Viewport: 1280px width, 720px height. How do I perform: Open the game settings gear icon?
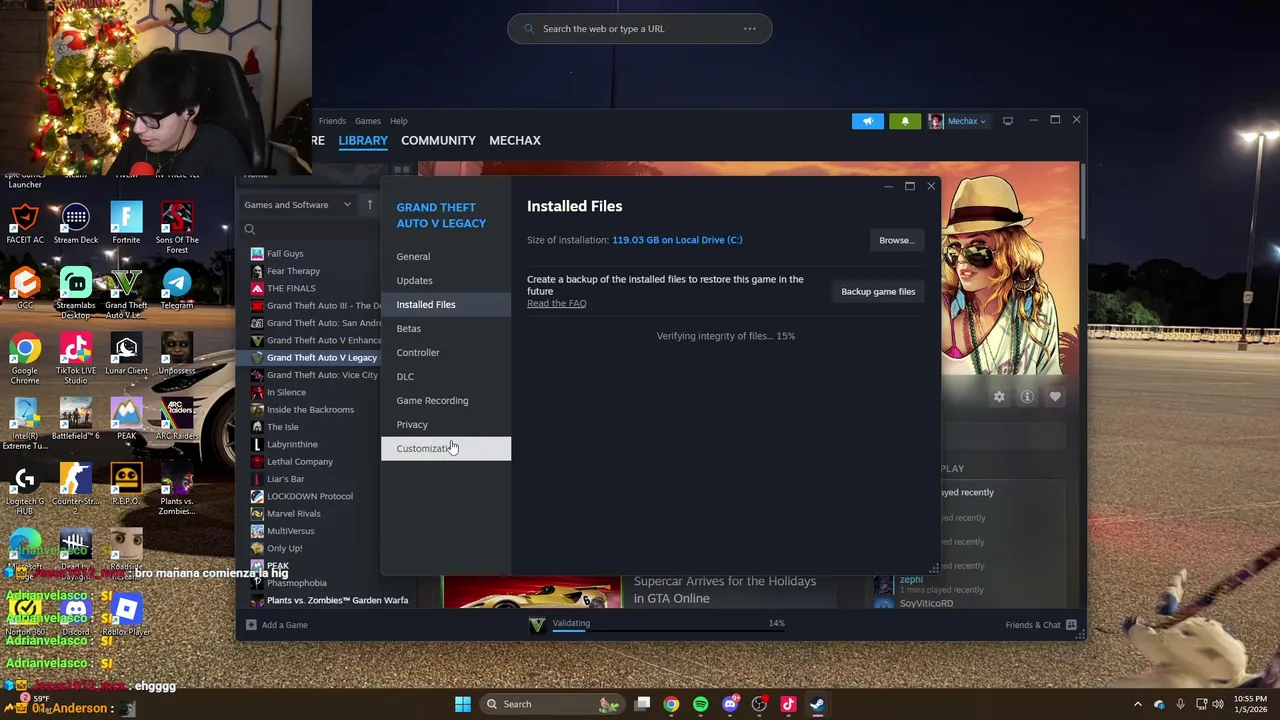click(999, 397)
